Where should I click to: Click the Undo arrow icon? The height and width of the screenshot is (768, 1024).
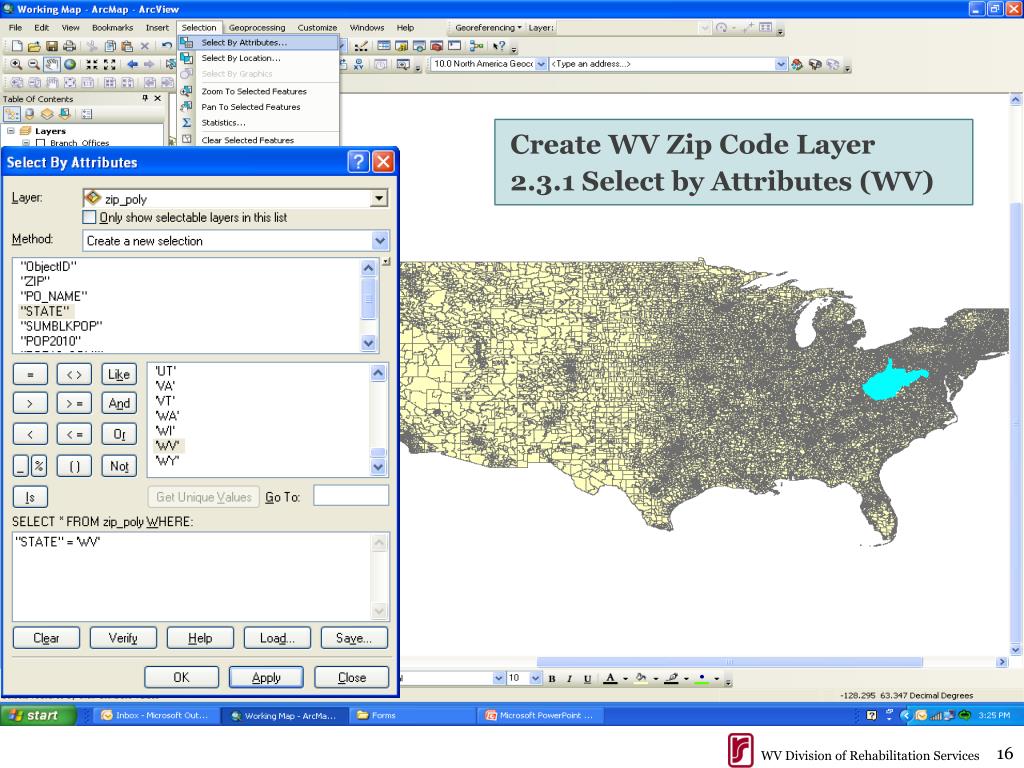(167, 46)
